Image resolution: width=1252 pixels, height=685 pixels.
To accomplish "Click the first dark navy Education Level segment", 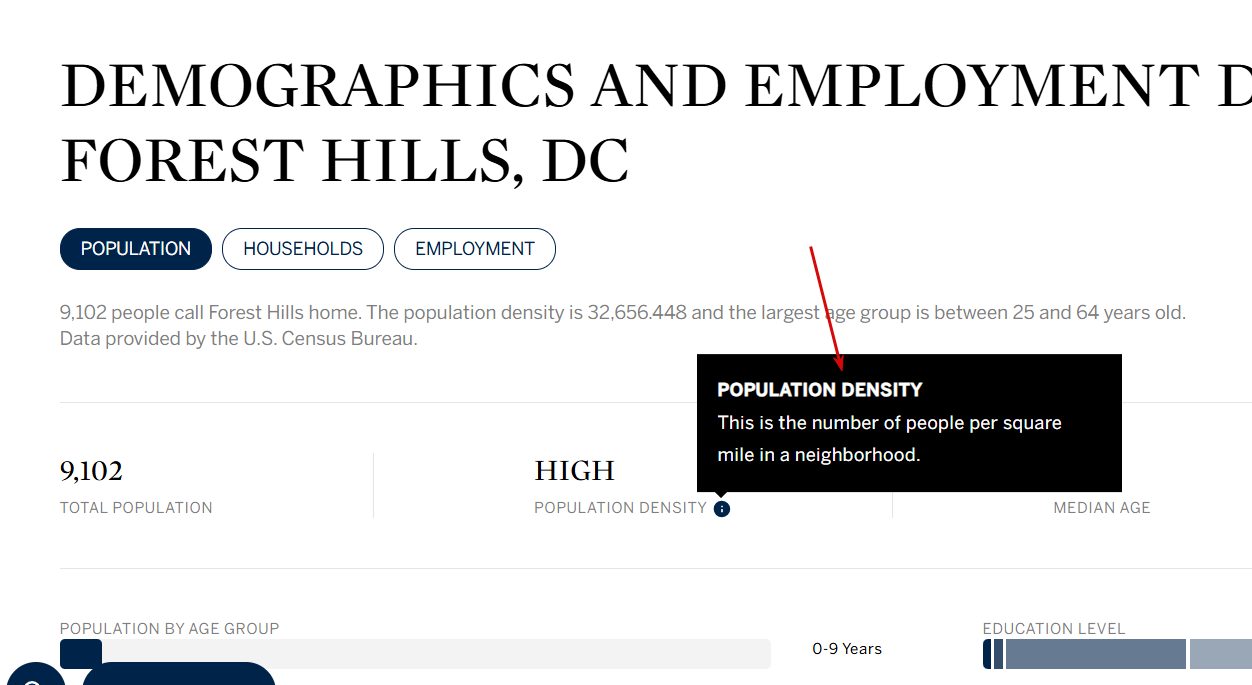I will 987,654.
